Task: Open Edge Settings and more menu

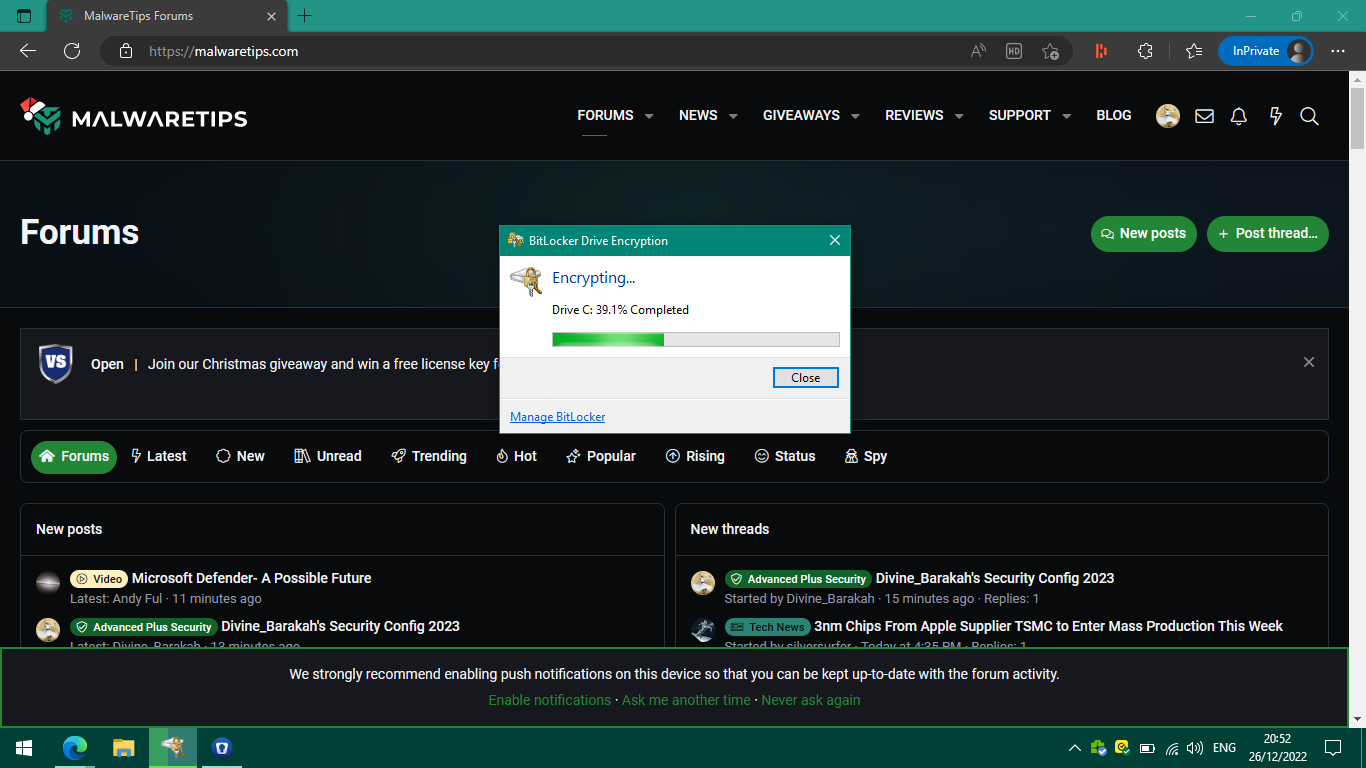Action: point(1338,51)
